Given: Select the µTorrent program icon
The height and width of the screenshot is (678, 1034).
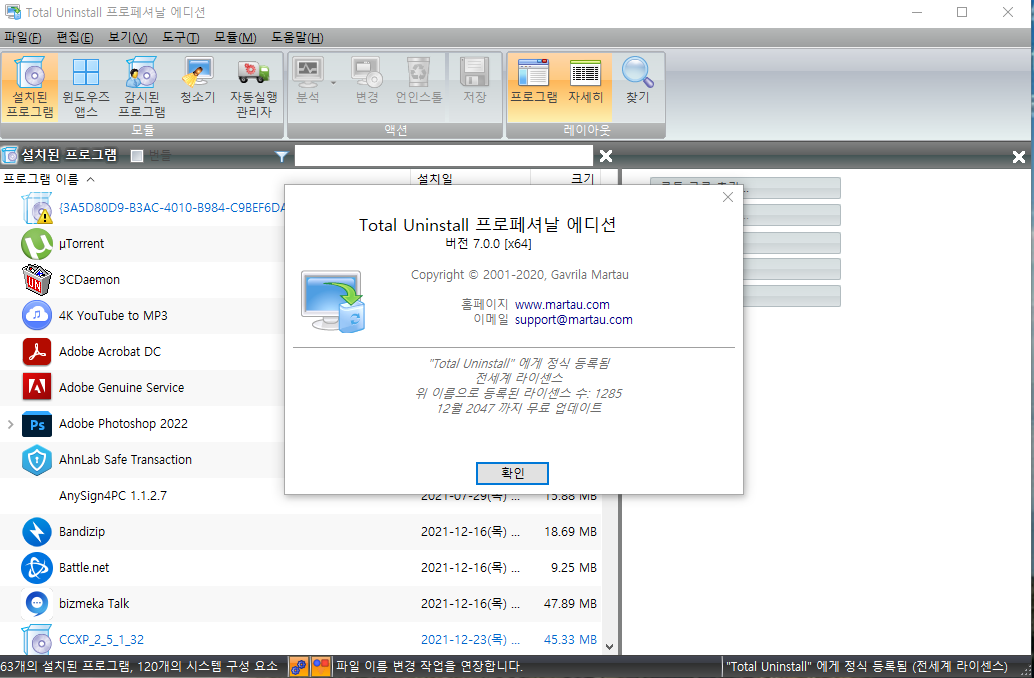Looking at the screenshot, I should [x=36, y=244].
